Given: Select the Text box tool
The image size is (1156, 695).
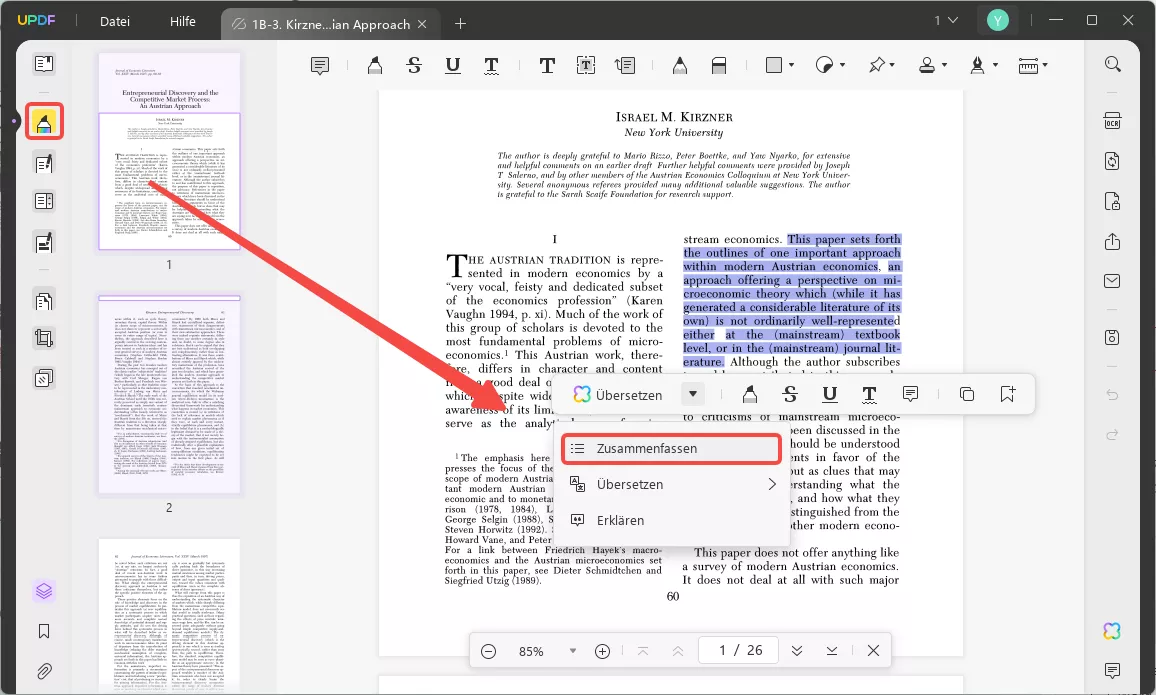Looking at the screenshot, I should (x=585, y=66).
